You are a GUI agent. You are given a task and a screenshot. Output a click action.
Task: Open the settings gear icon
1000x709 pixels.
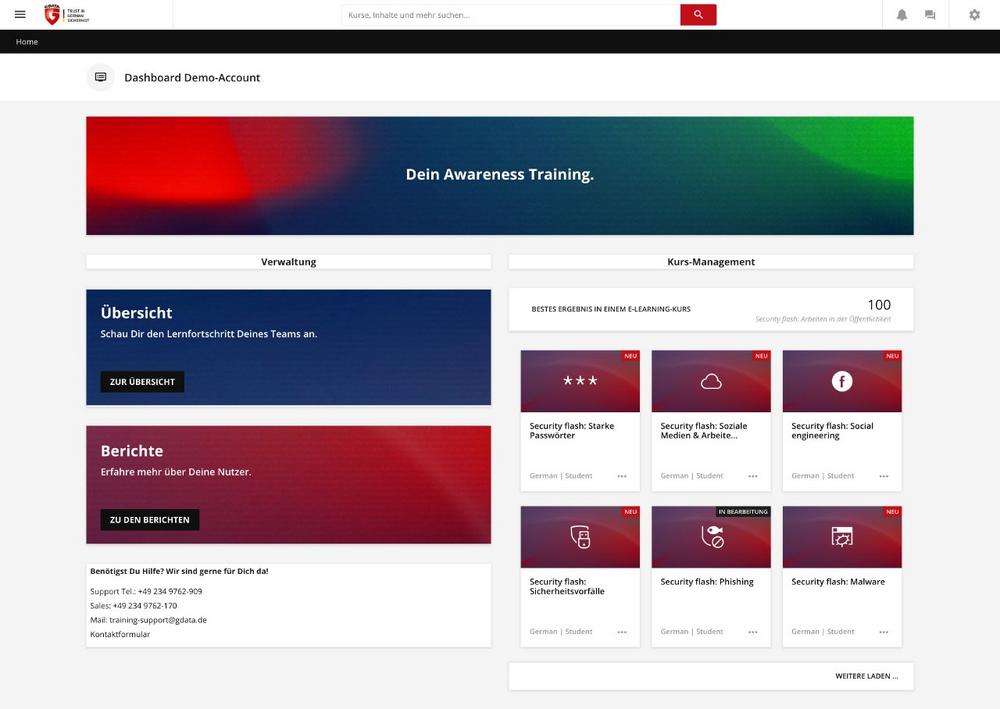coord(974,15)
